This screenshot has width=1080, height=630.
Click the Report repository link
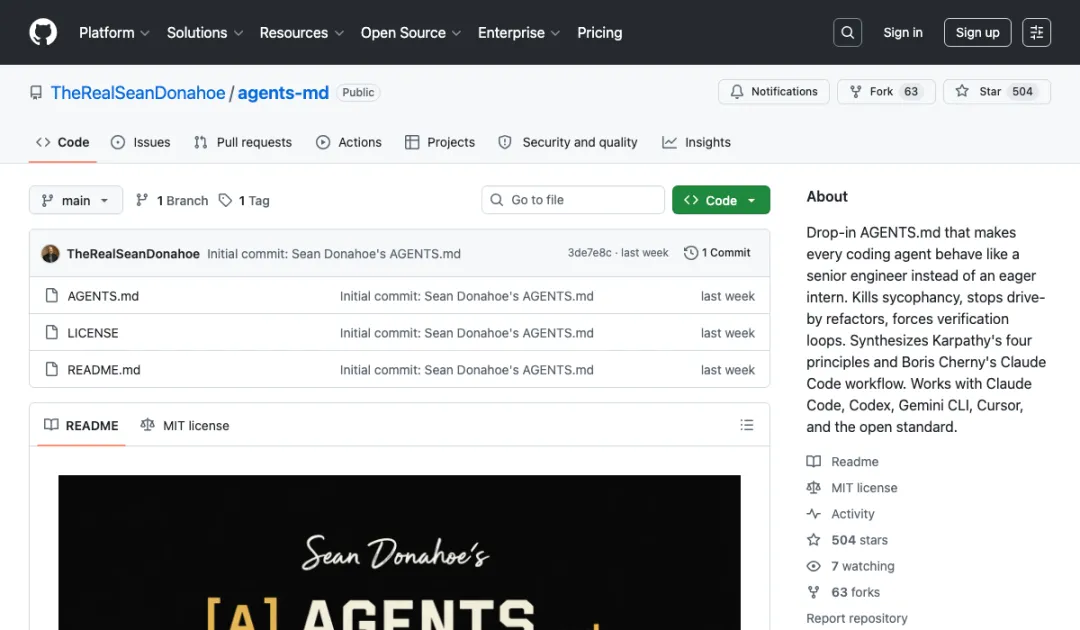[x=857, y=618]
